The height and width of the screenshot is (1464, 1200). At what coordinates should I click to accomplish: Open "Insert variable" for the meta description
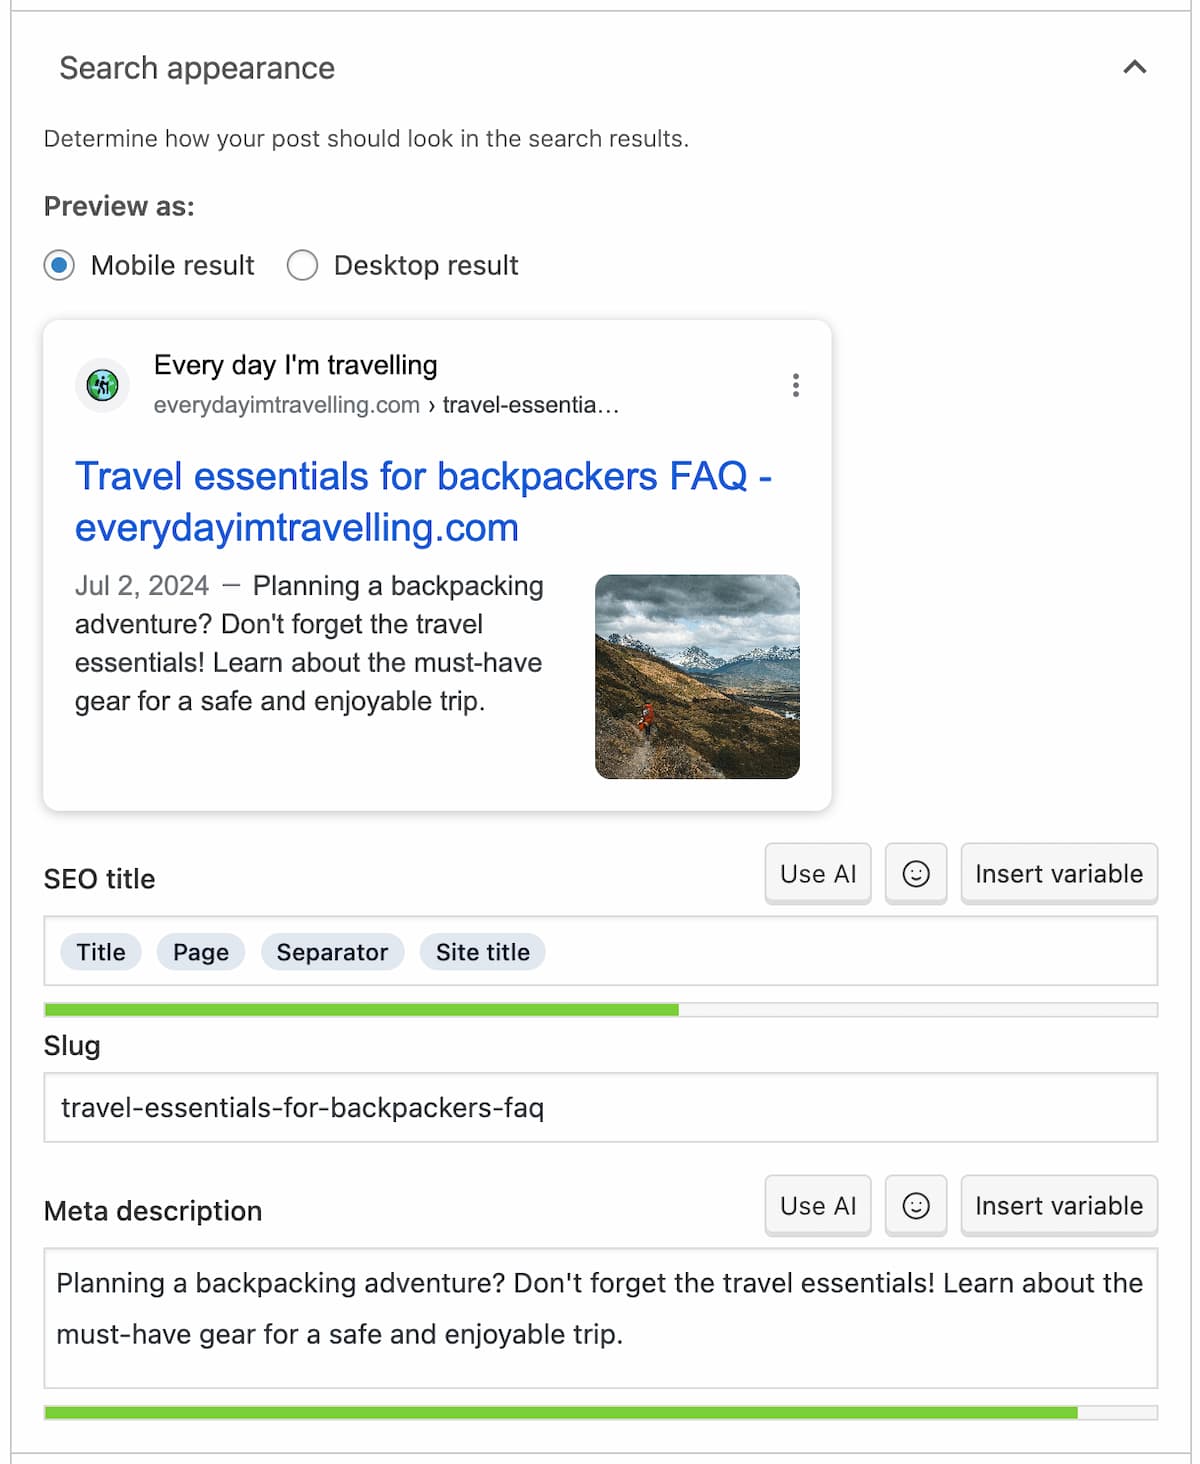[x=1059, y=1205]
